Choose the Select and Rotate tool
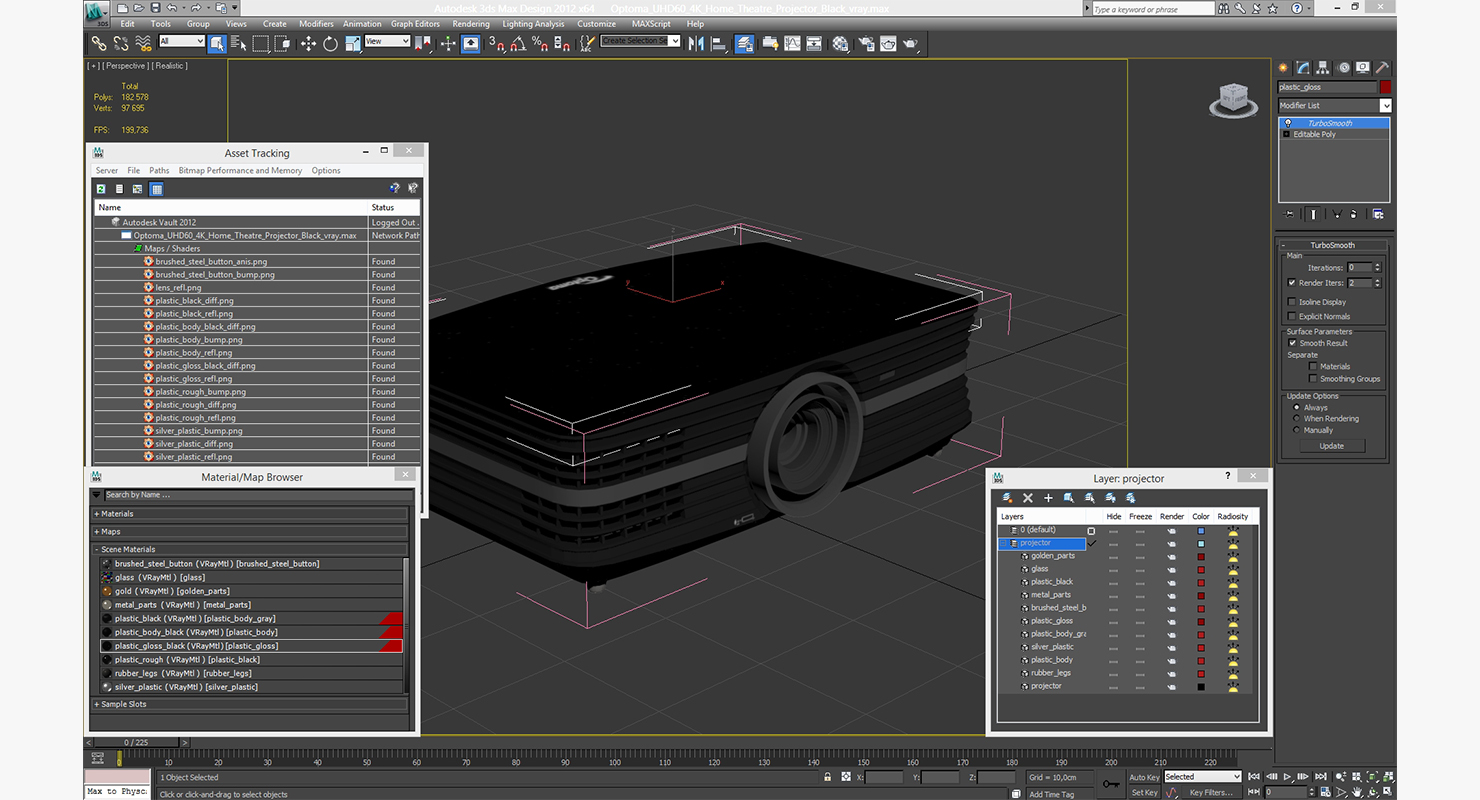1480x800 pixels. click(x=330, y=44)
